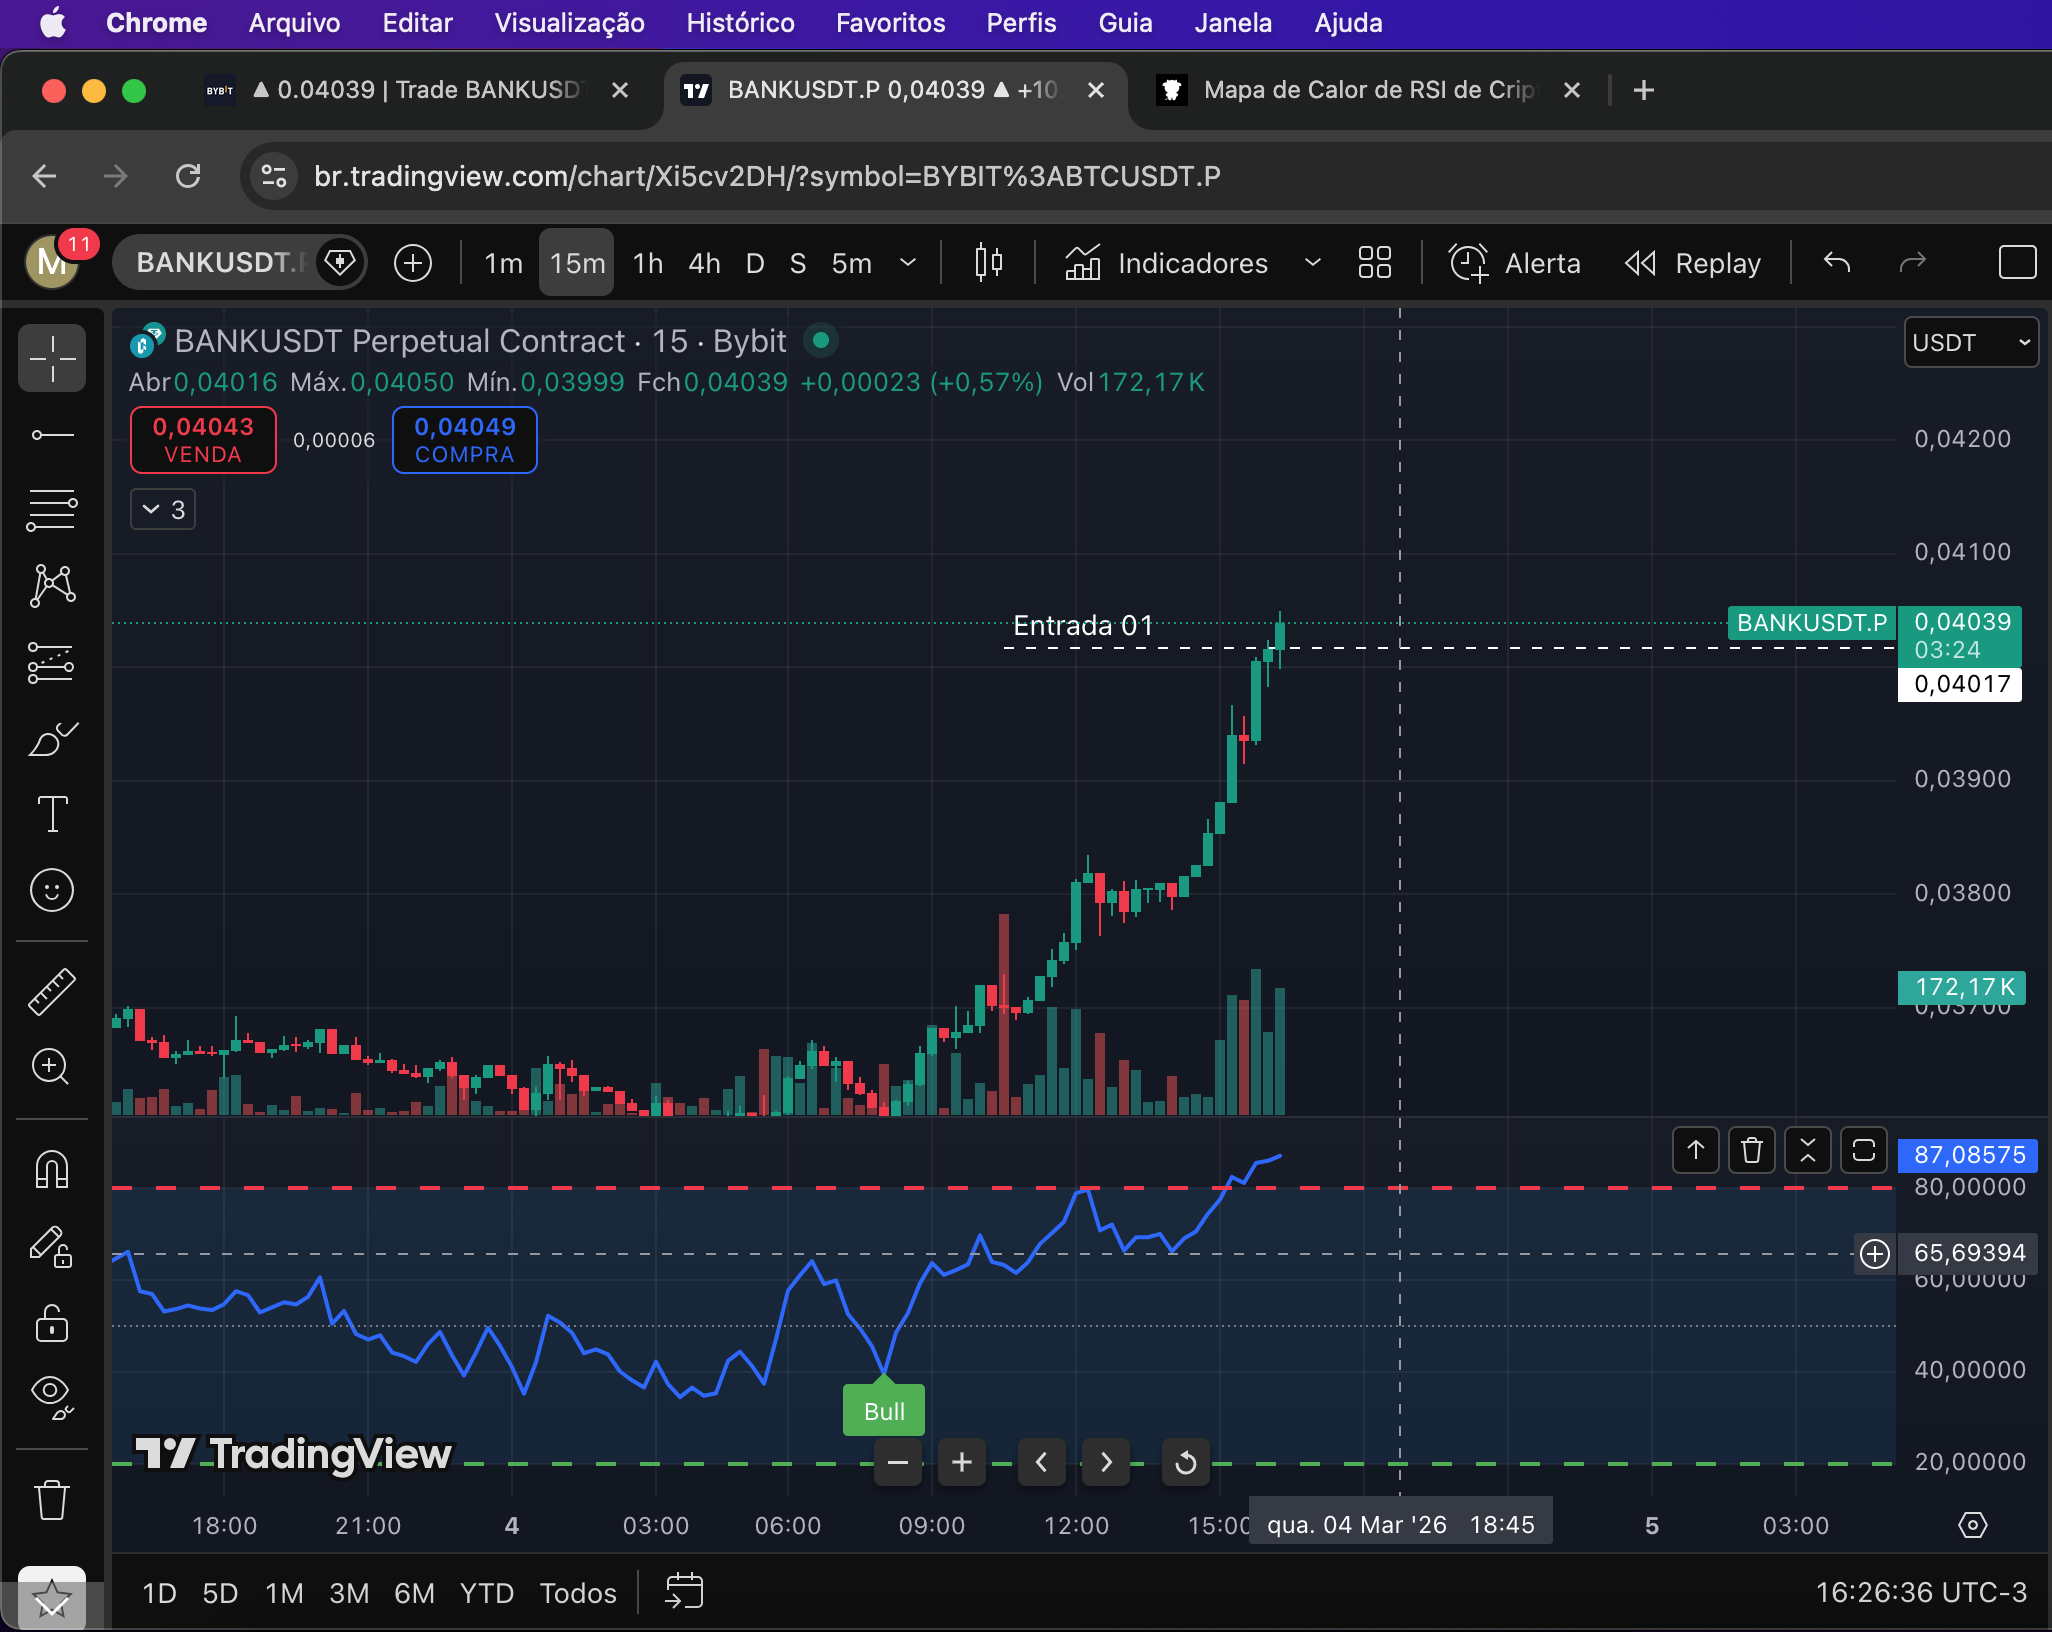The width and height of the screenshot is (2052, 1632).
Task: Open the timeframe interval dropdown chevron
Action: coord(908,263)
